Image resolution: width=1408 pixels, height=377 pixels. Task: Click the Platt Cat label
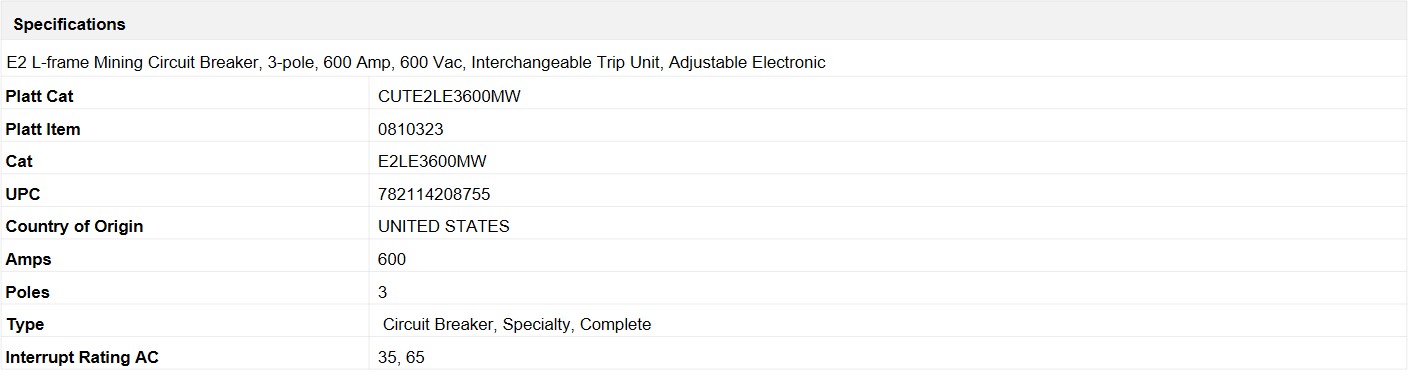click(39, 96)
